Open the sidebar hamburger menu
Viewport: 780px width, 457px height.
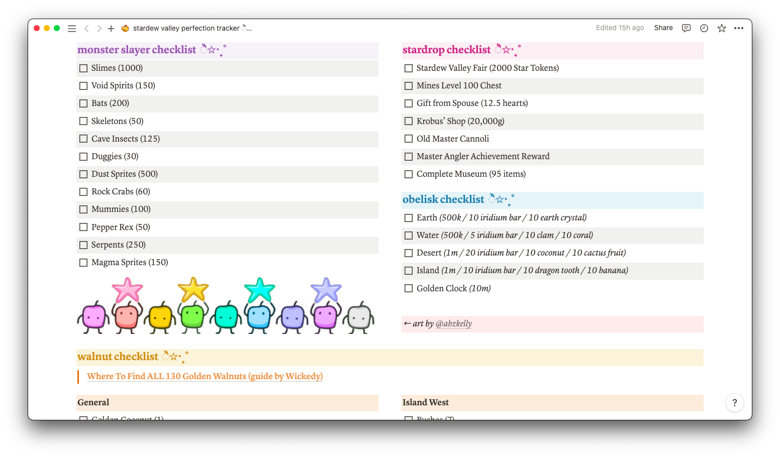pos(72,28)
